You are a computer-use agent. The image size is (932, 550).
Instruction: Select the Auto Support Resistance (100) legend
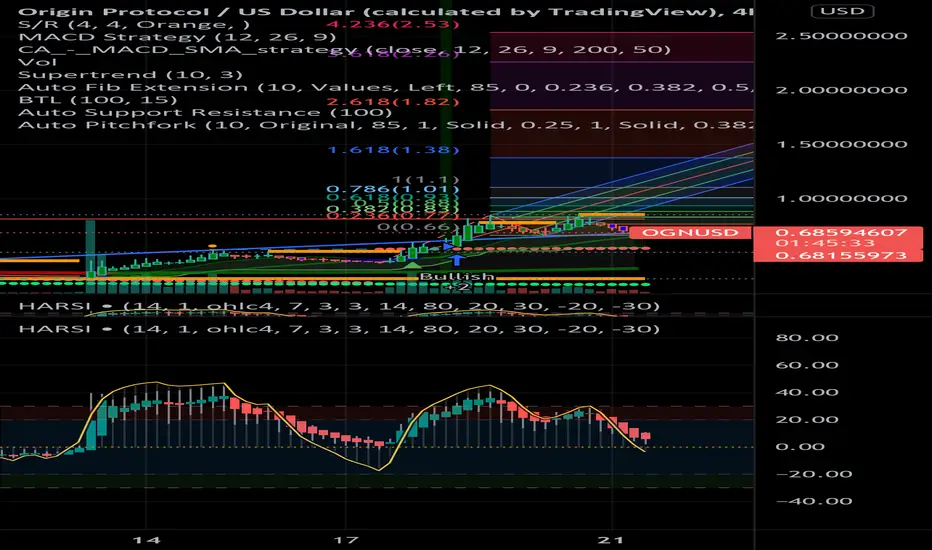coord(205,112)
